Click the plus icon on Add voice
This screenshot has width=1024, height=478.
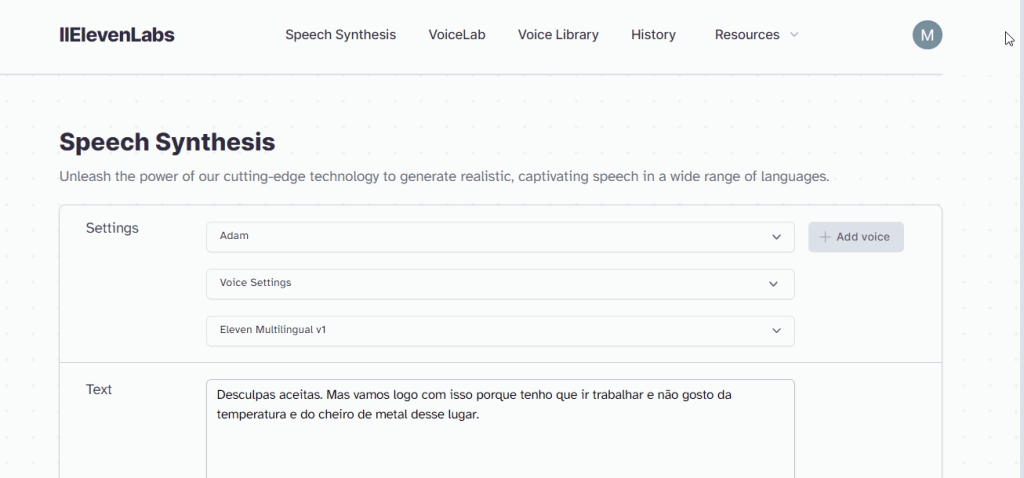[x=825, y=237]
